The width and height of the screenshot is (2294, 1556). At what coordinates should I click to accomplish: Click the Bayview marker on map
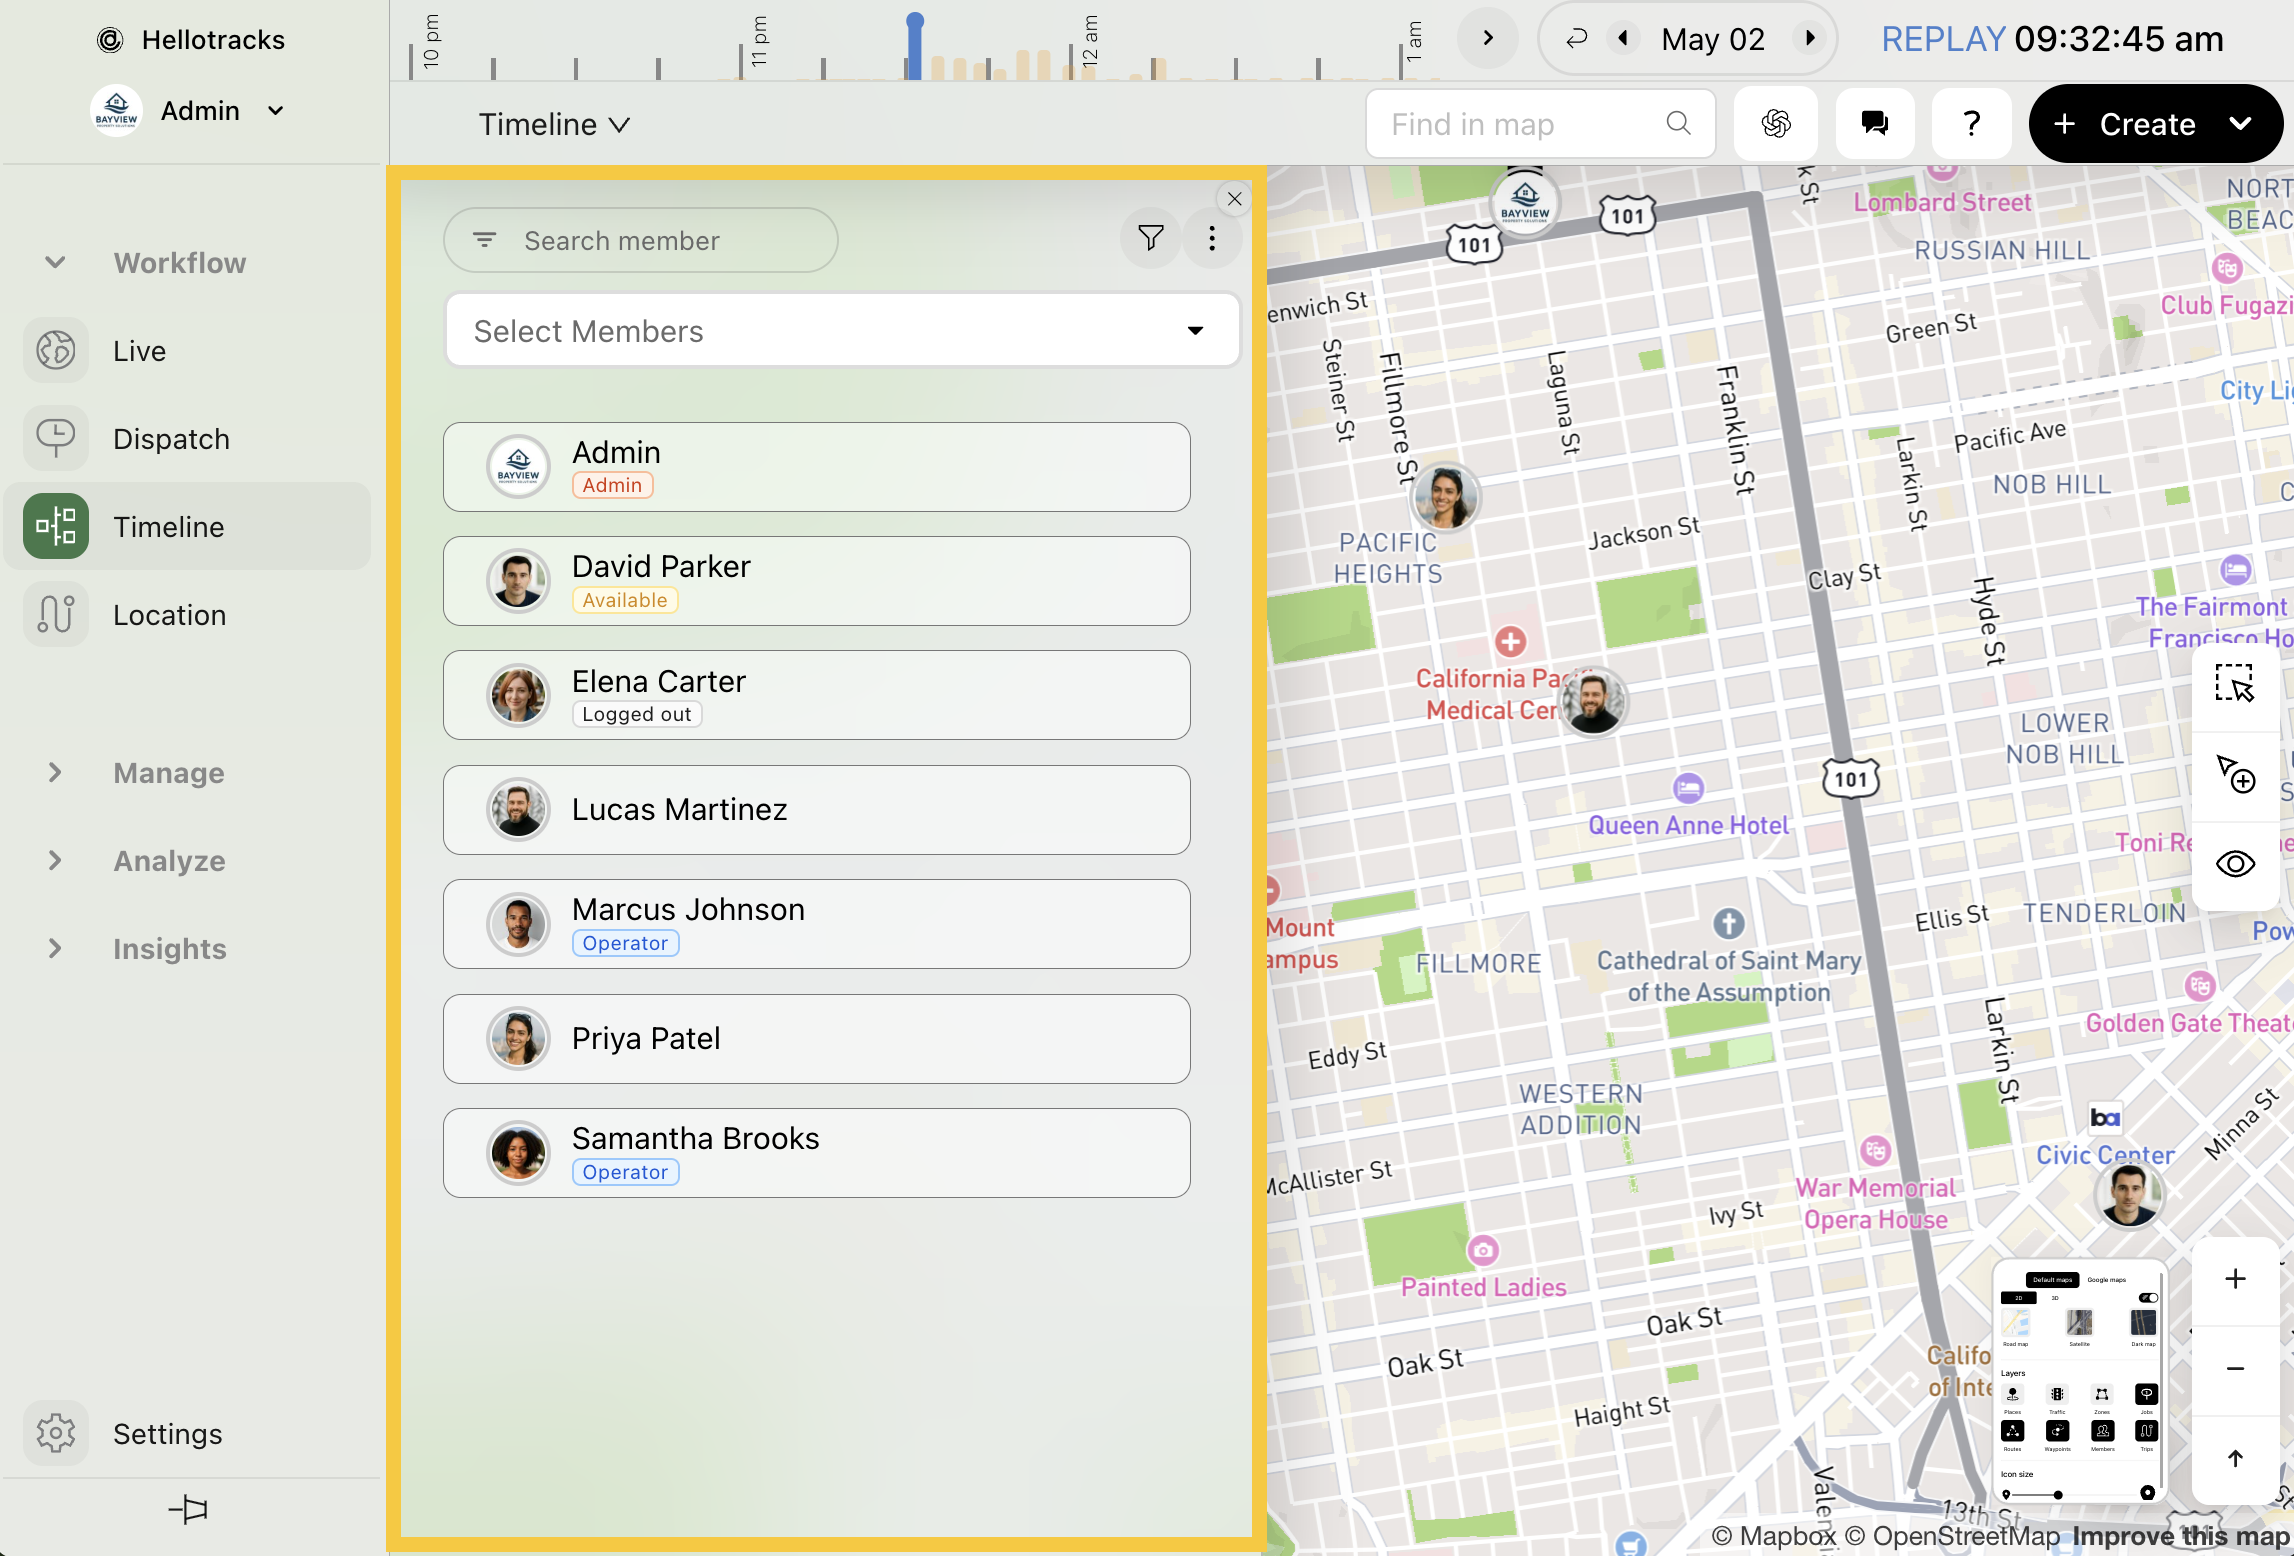1525,203
